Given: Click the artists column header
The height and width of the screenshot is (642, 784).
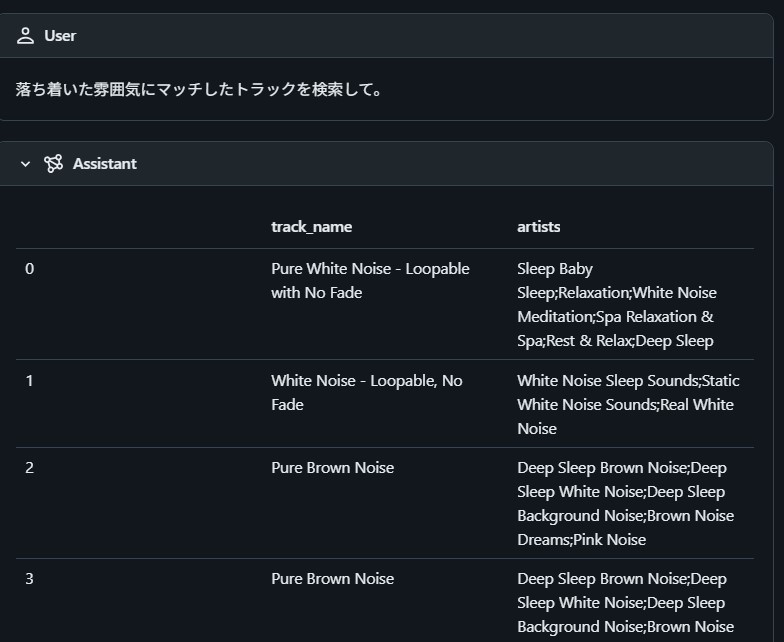Looking at the screenshot, I should (x=538, y=227).
